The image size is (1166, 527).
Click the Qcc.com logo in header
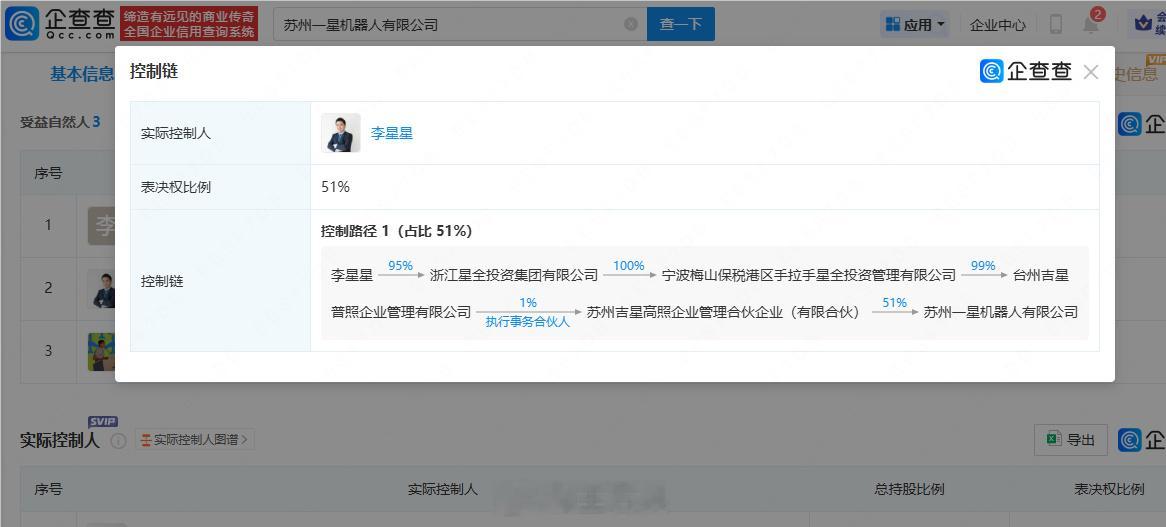[x=59, y=24]
